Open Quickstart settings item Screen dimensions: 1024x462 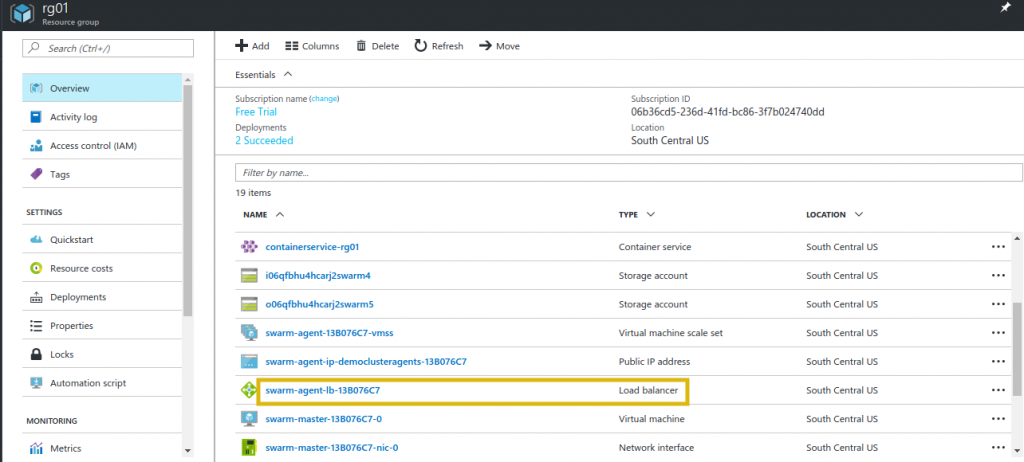(x=102, y=239)
